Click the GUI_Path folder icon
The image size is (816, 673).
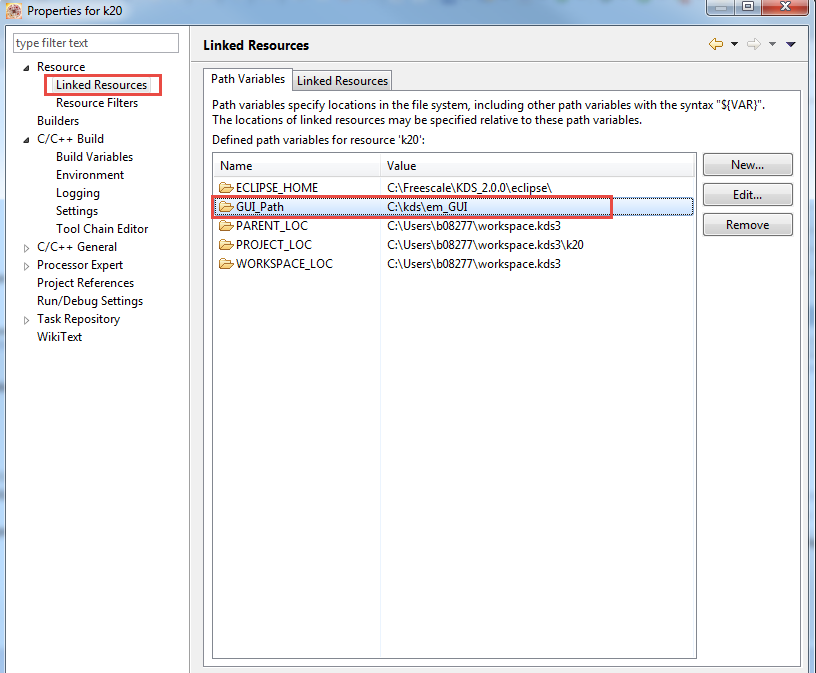click(226, 207)
